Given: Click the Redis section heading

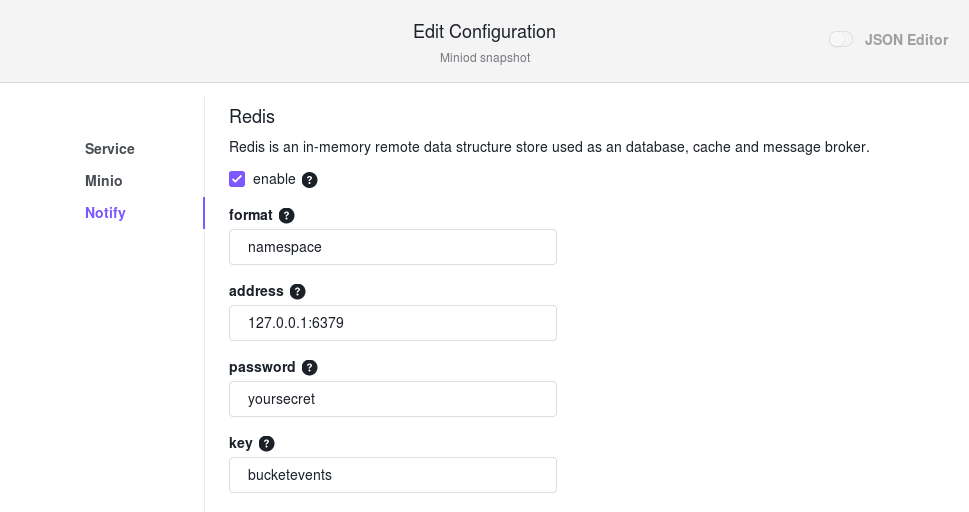Looking at the screenshot, I should coord(252,117).
